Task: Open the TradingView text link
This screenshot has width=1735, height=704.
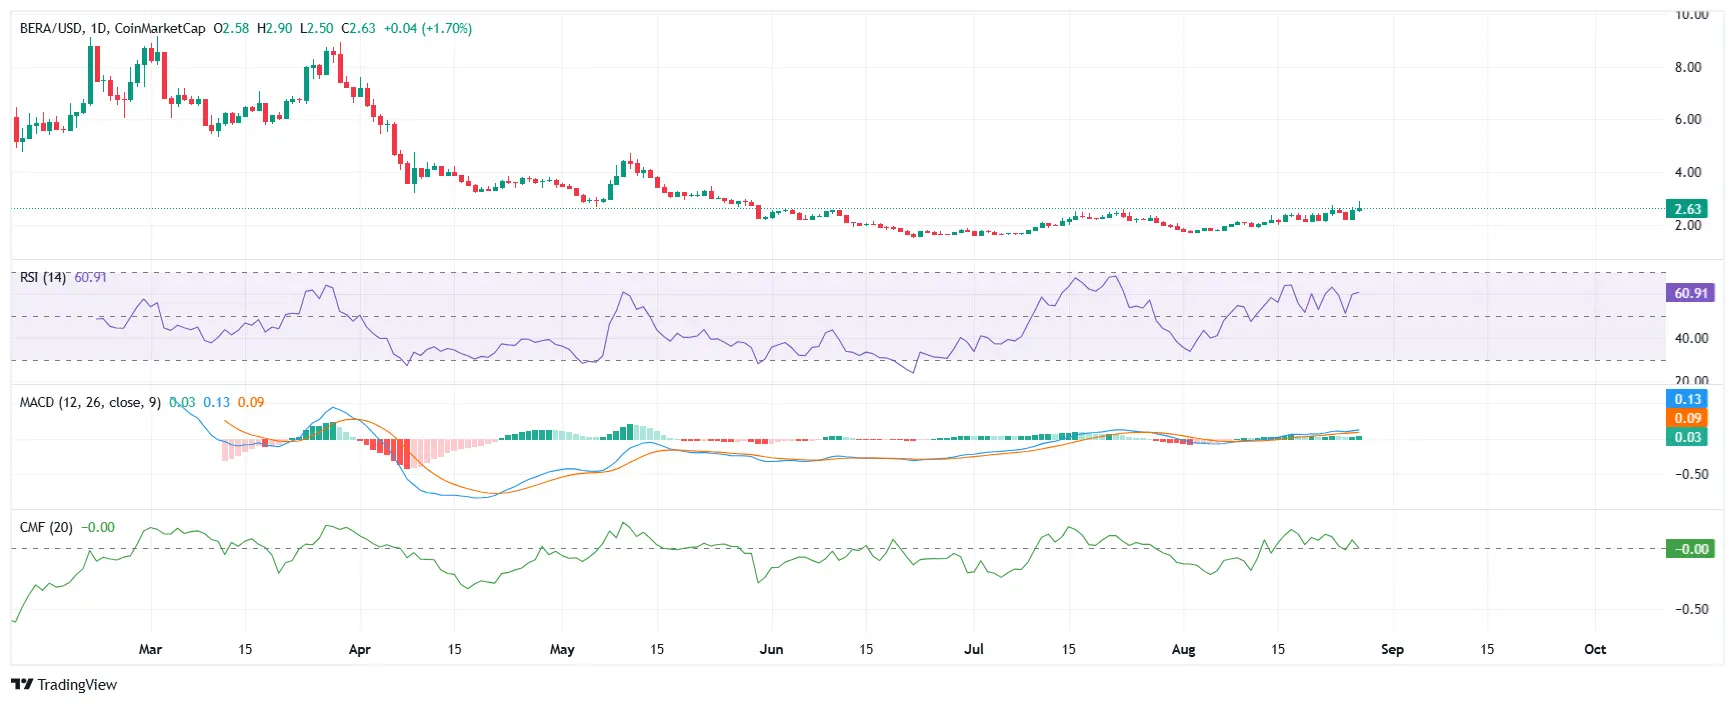Action: pyautogui.click(x=77, y=685)
